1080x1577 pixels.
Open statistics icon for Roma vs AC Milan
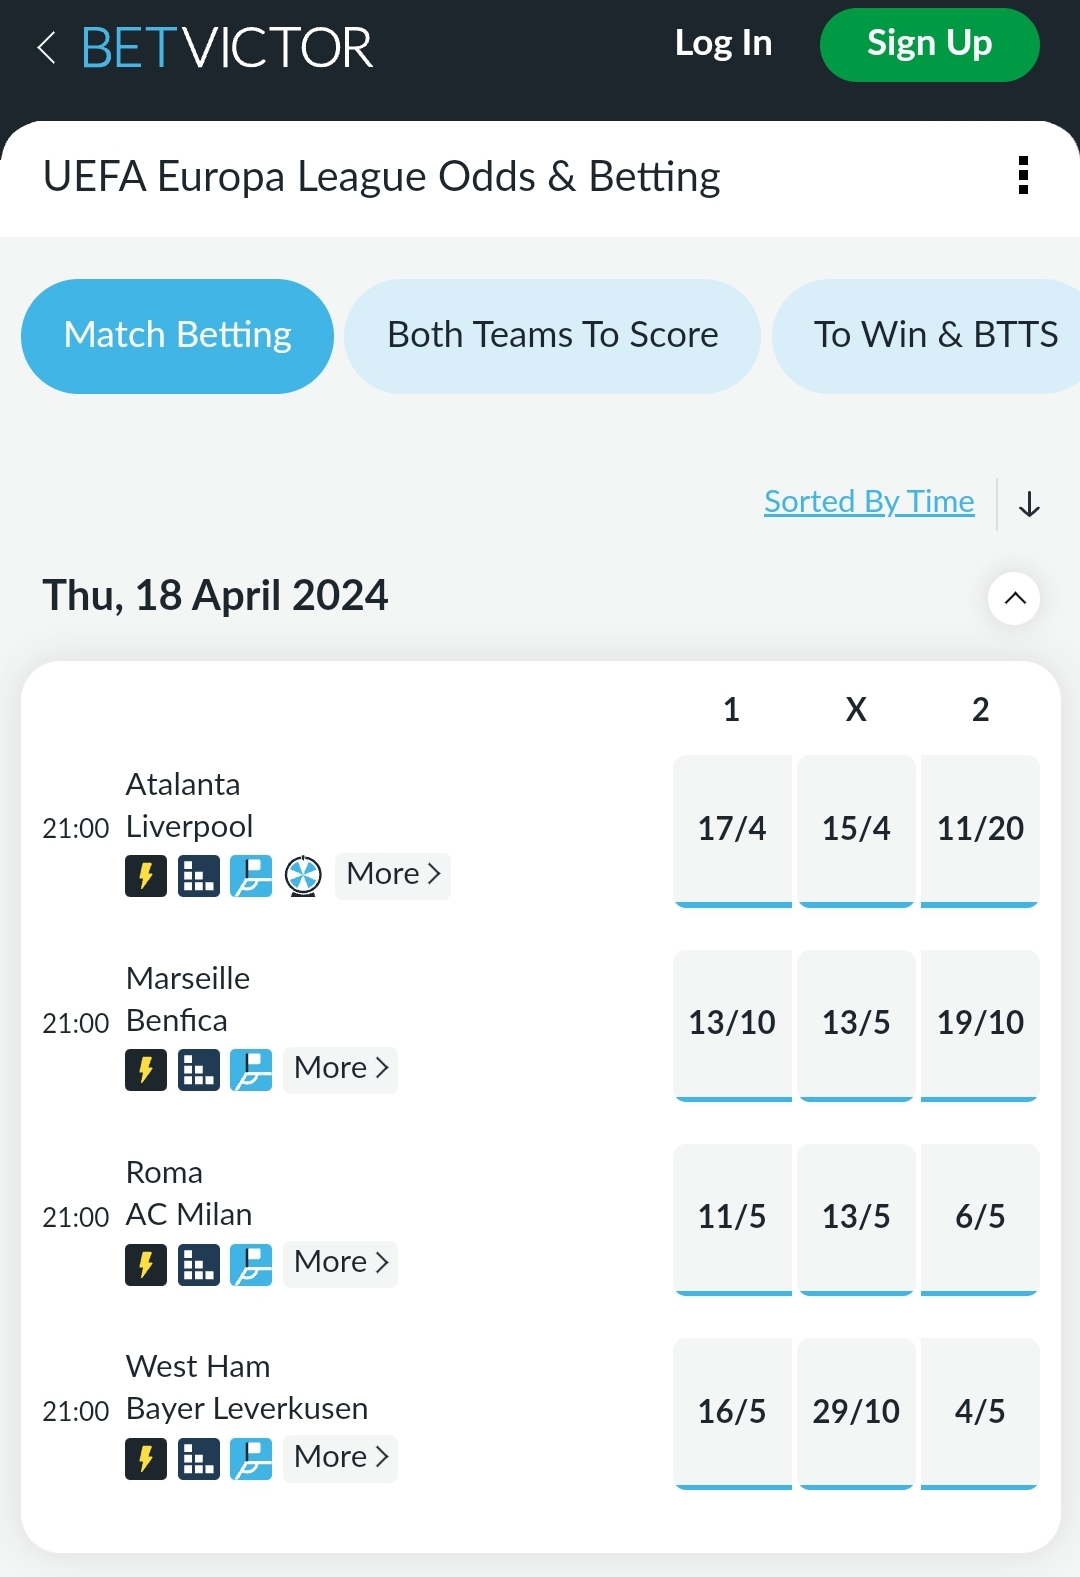tap(199, 1262)
